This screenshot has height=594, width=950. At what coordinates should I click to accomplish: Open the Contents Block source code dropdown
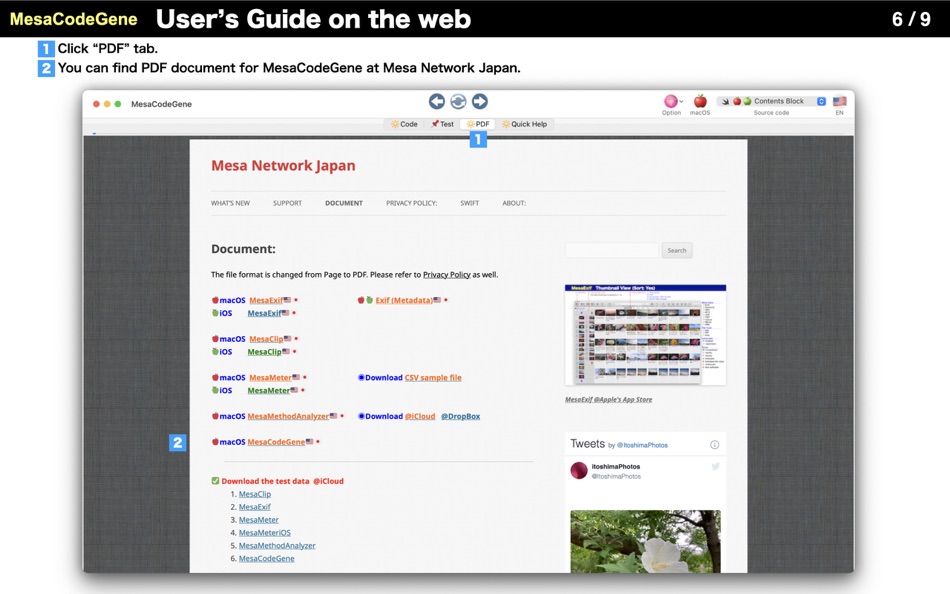coord(771,101)
